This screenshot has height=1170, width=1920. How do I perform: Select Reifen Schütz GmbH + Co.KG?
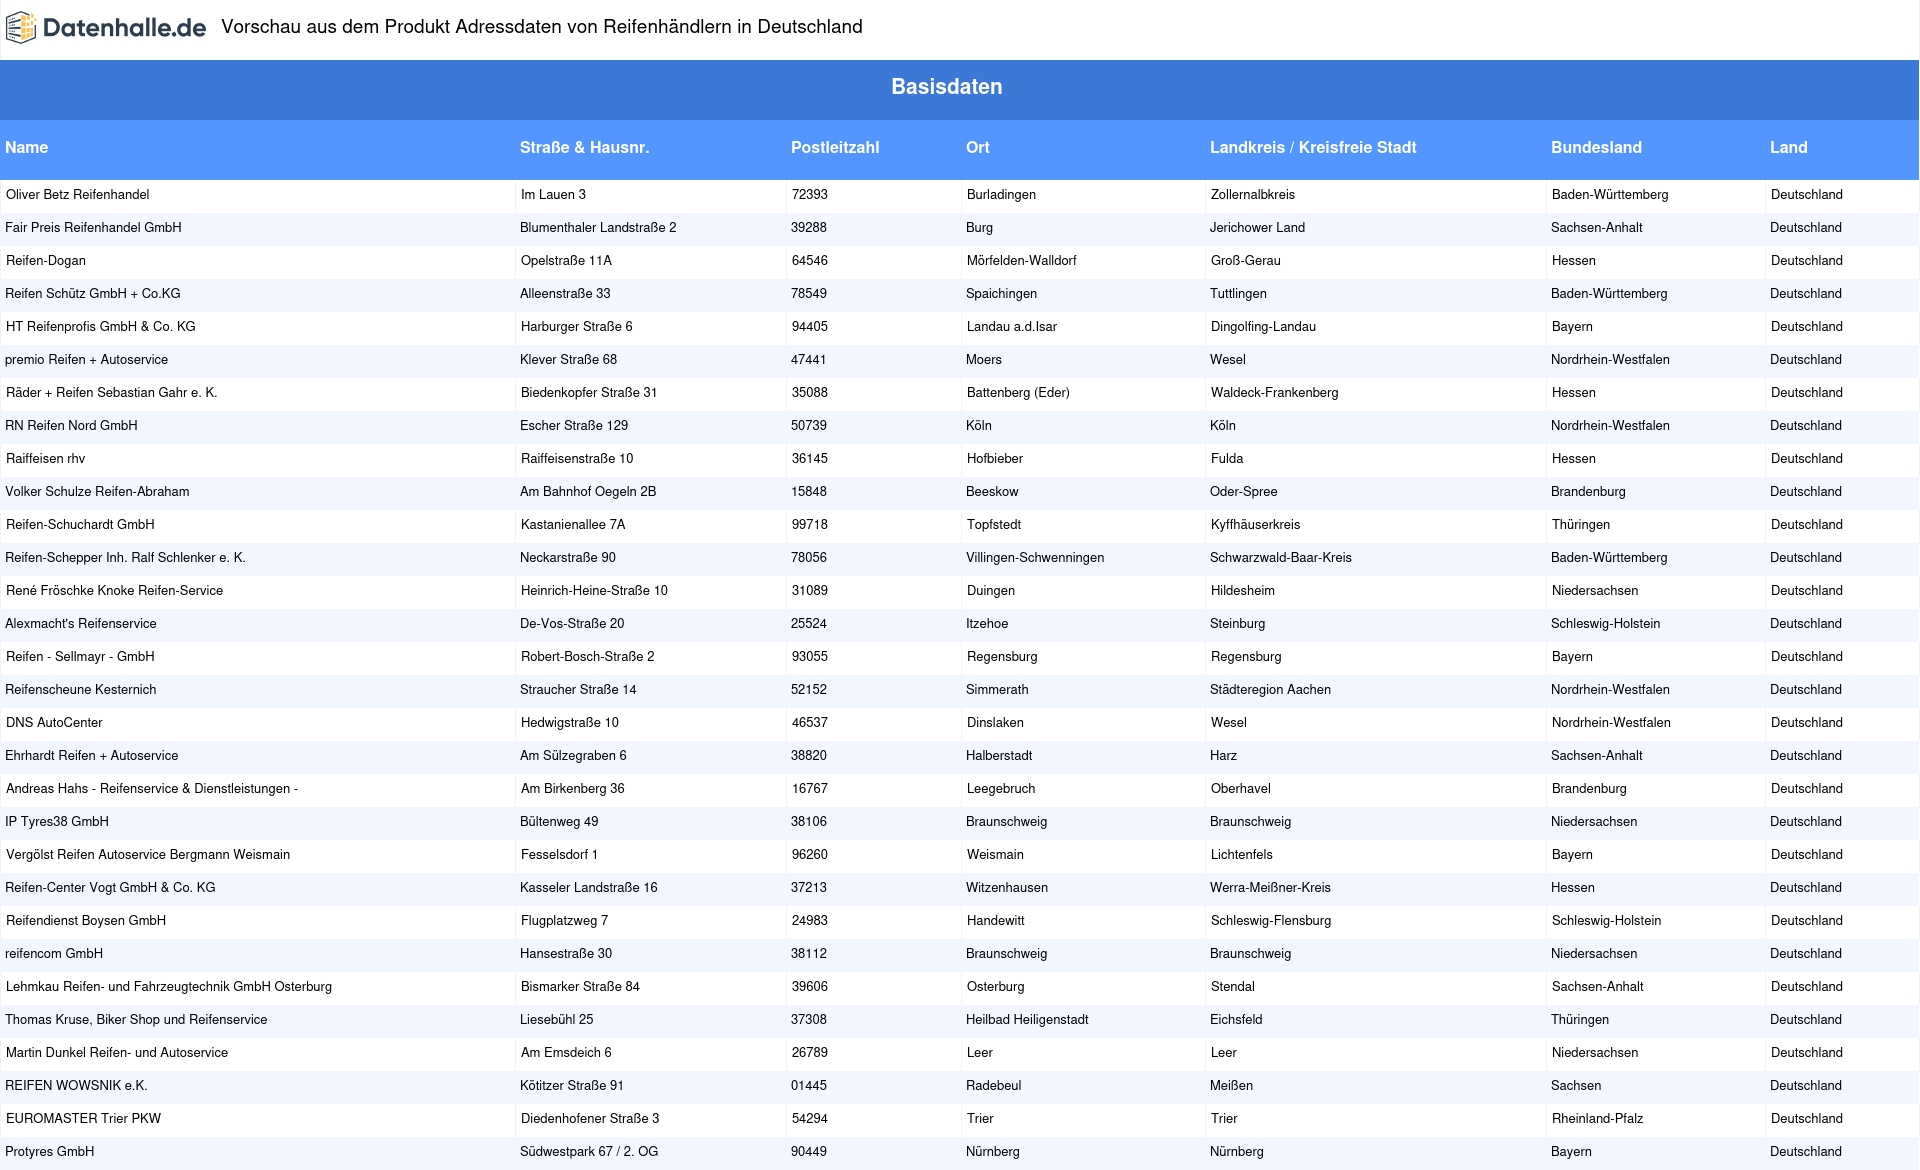93,293
